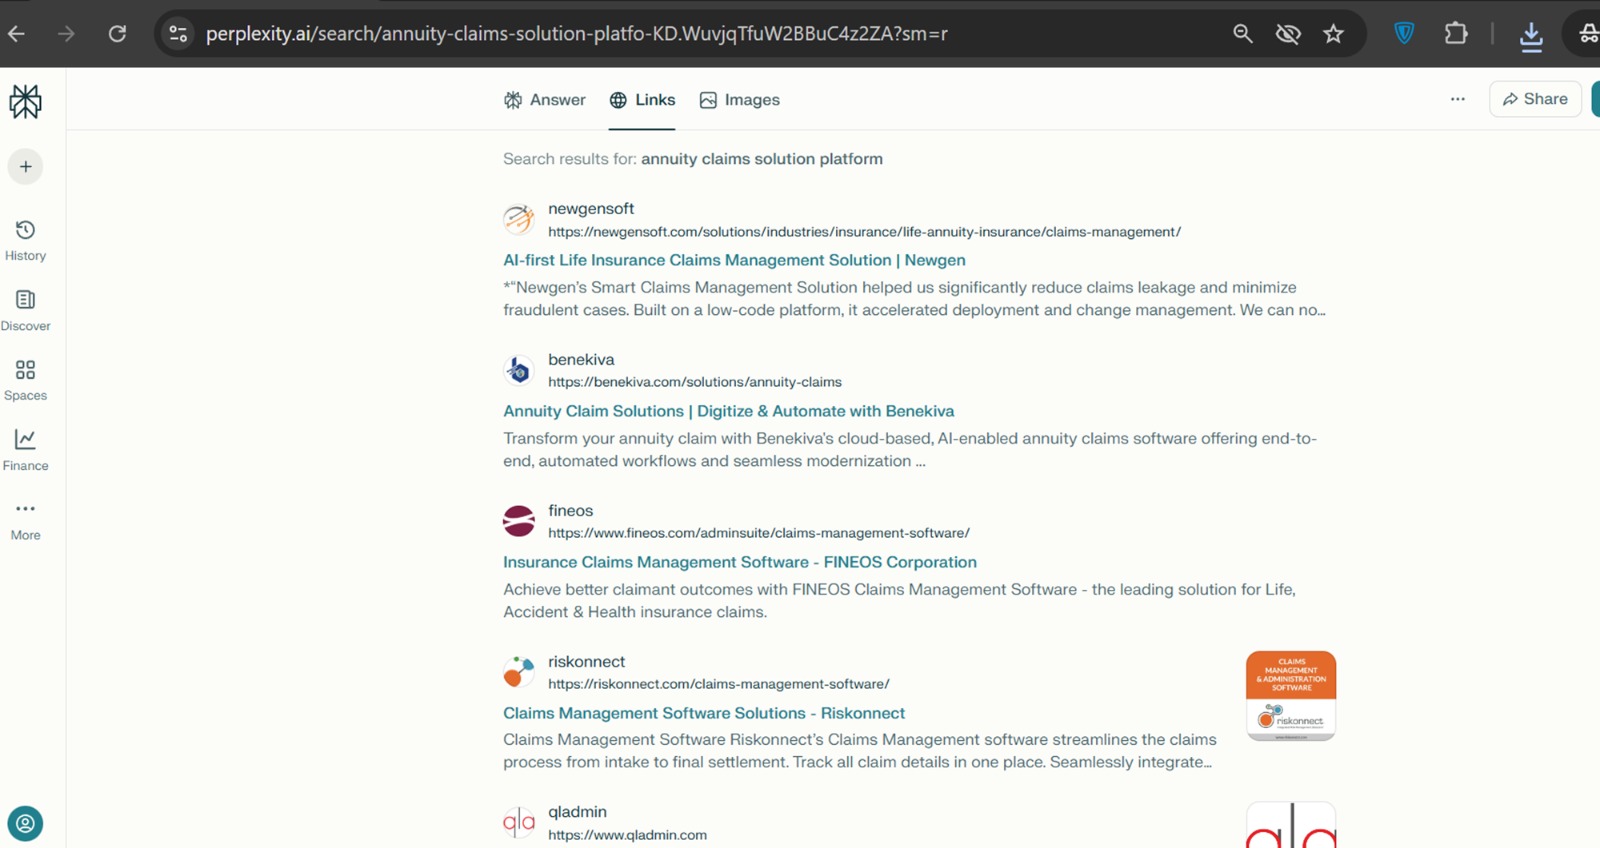Image resolution: width=1600 pixels, height=848 pixels.
Task: Open the user account avatar
Action: 26,824
